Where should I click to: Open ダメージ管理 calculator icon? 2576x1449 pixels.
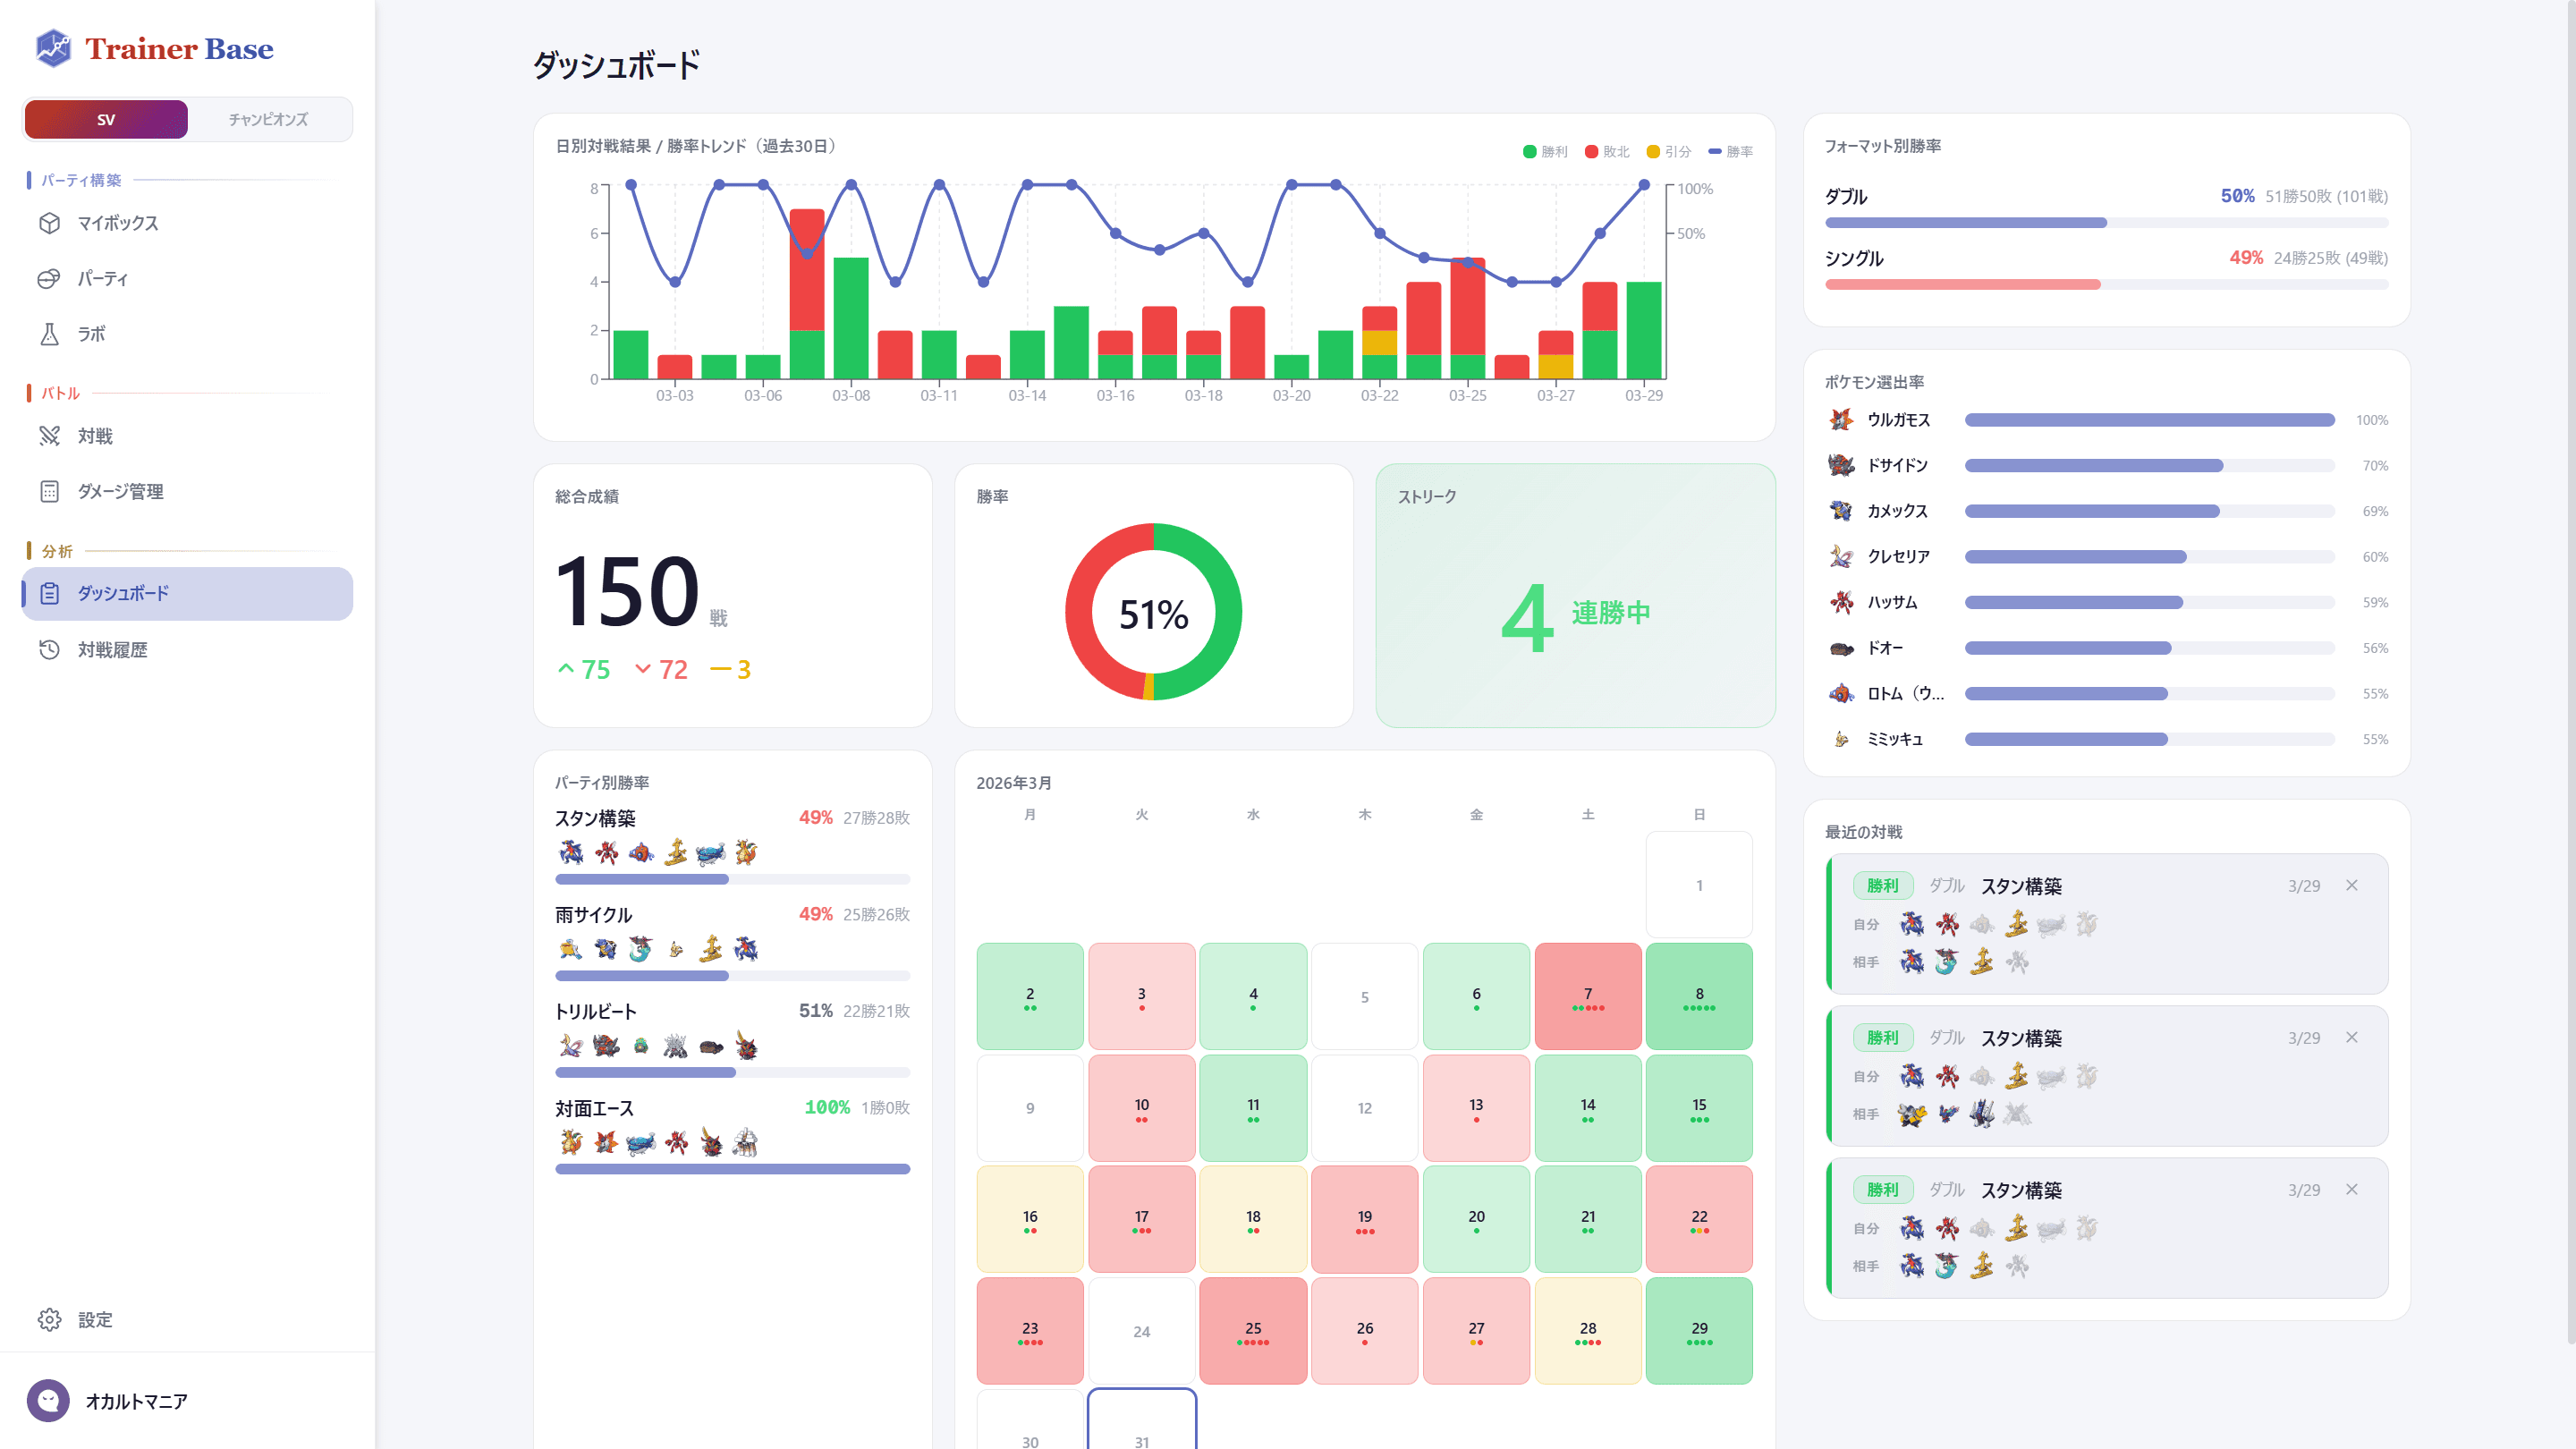pos(49,492)
